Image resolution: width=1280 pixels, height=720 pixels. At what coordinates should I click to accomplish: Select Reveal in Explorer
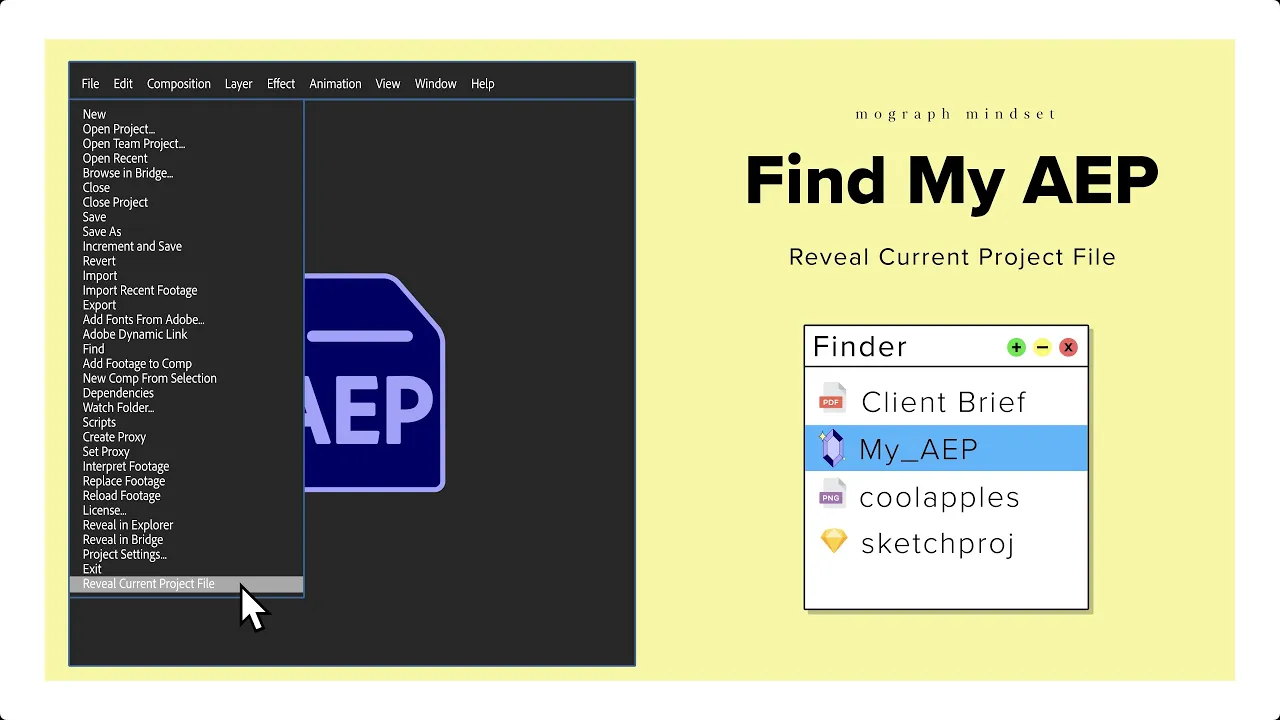click(x=127, y=524)
